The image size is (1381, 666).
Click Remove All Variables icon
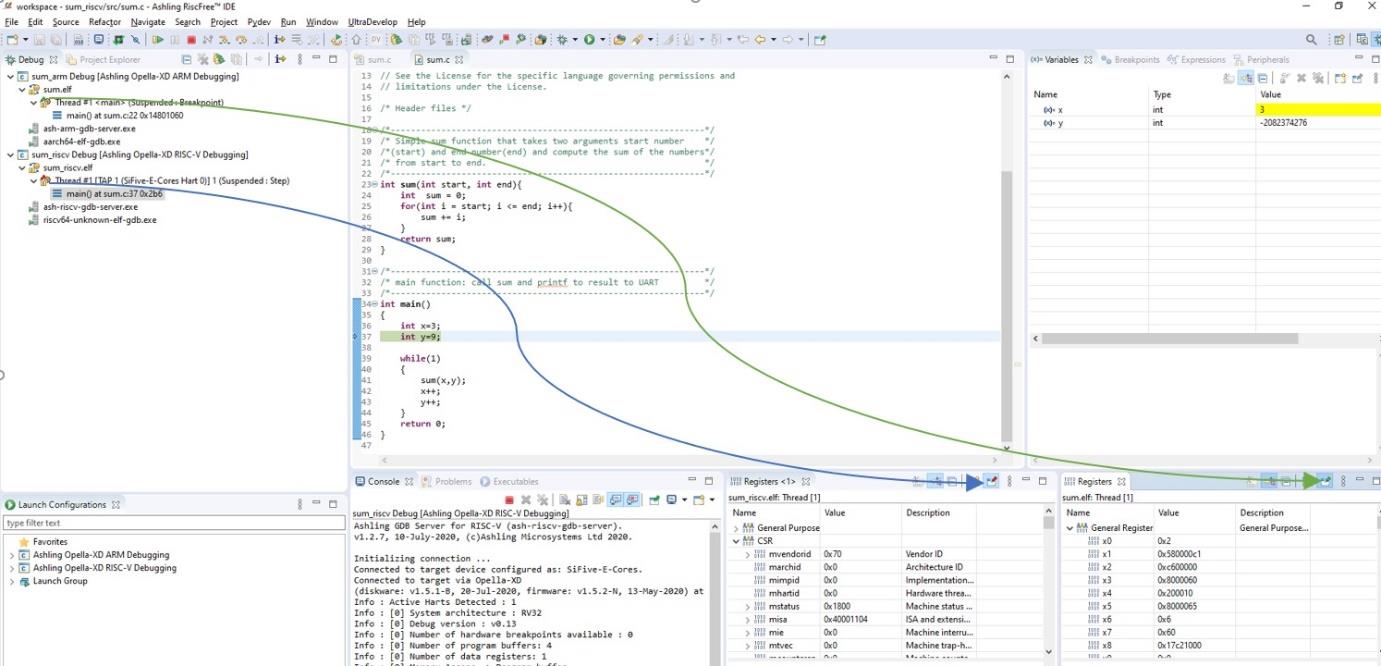1317,78
